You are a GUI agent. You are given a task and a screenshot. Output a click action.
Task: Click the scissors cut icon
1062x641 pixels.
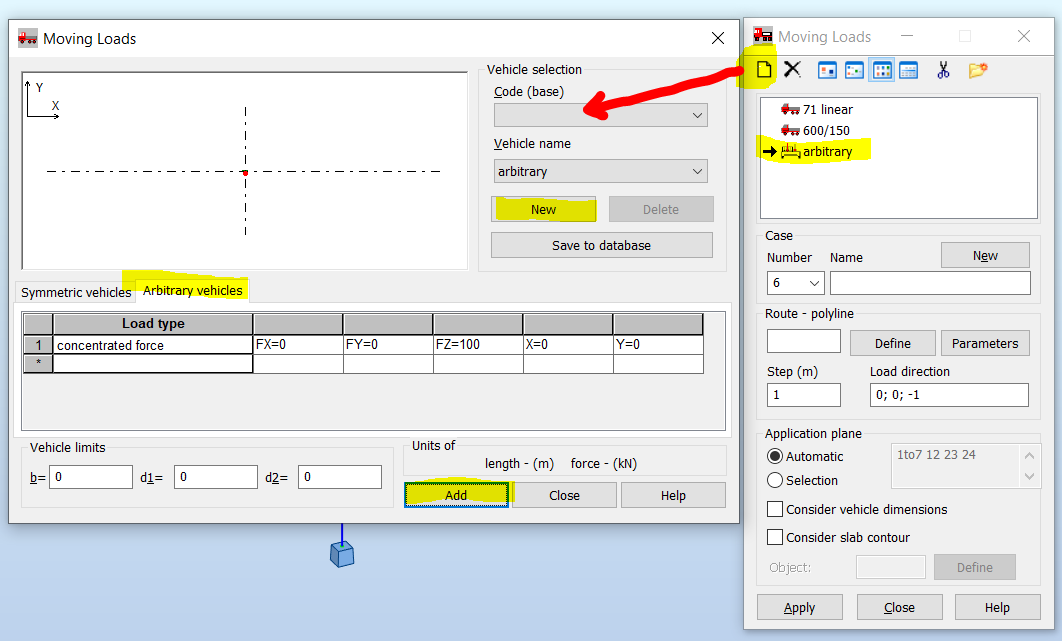942,69
